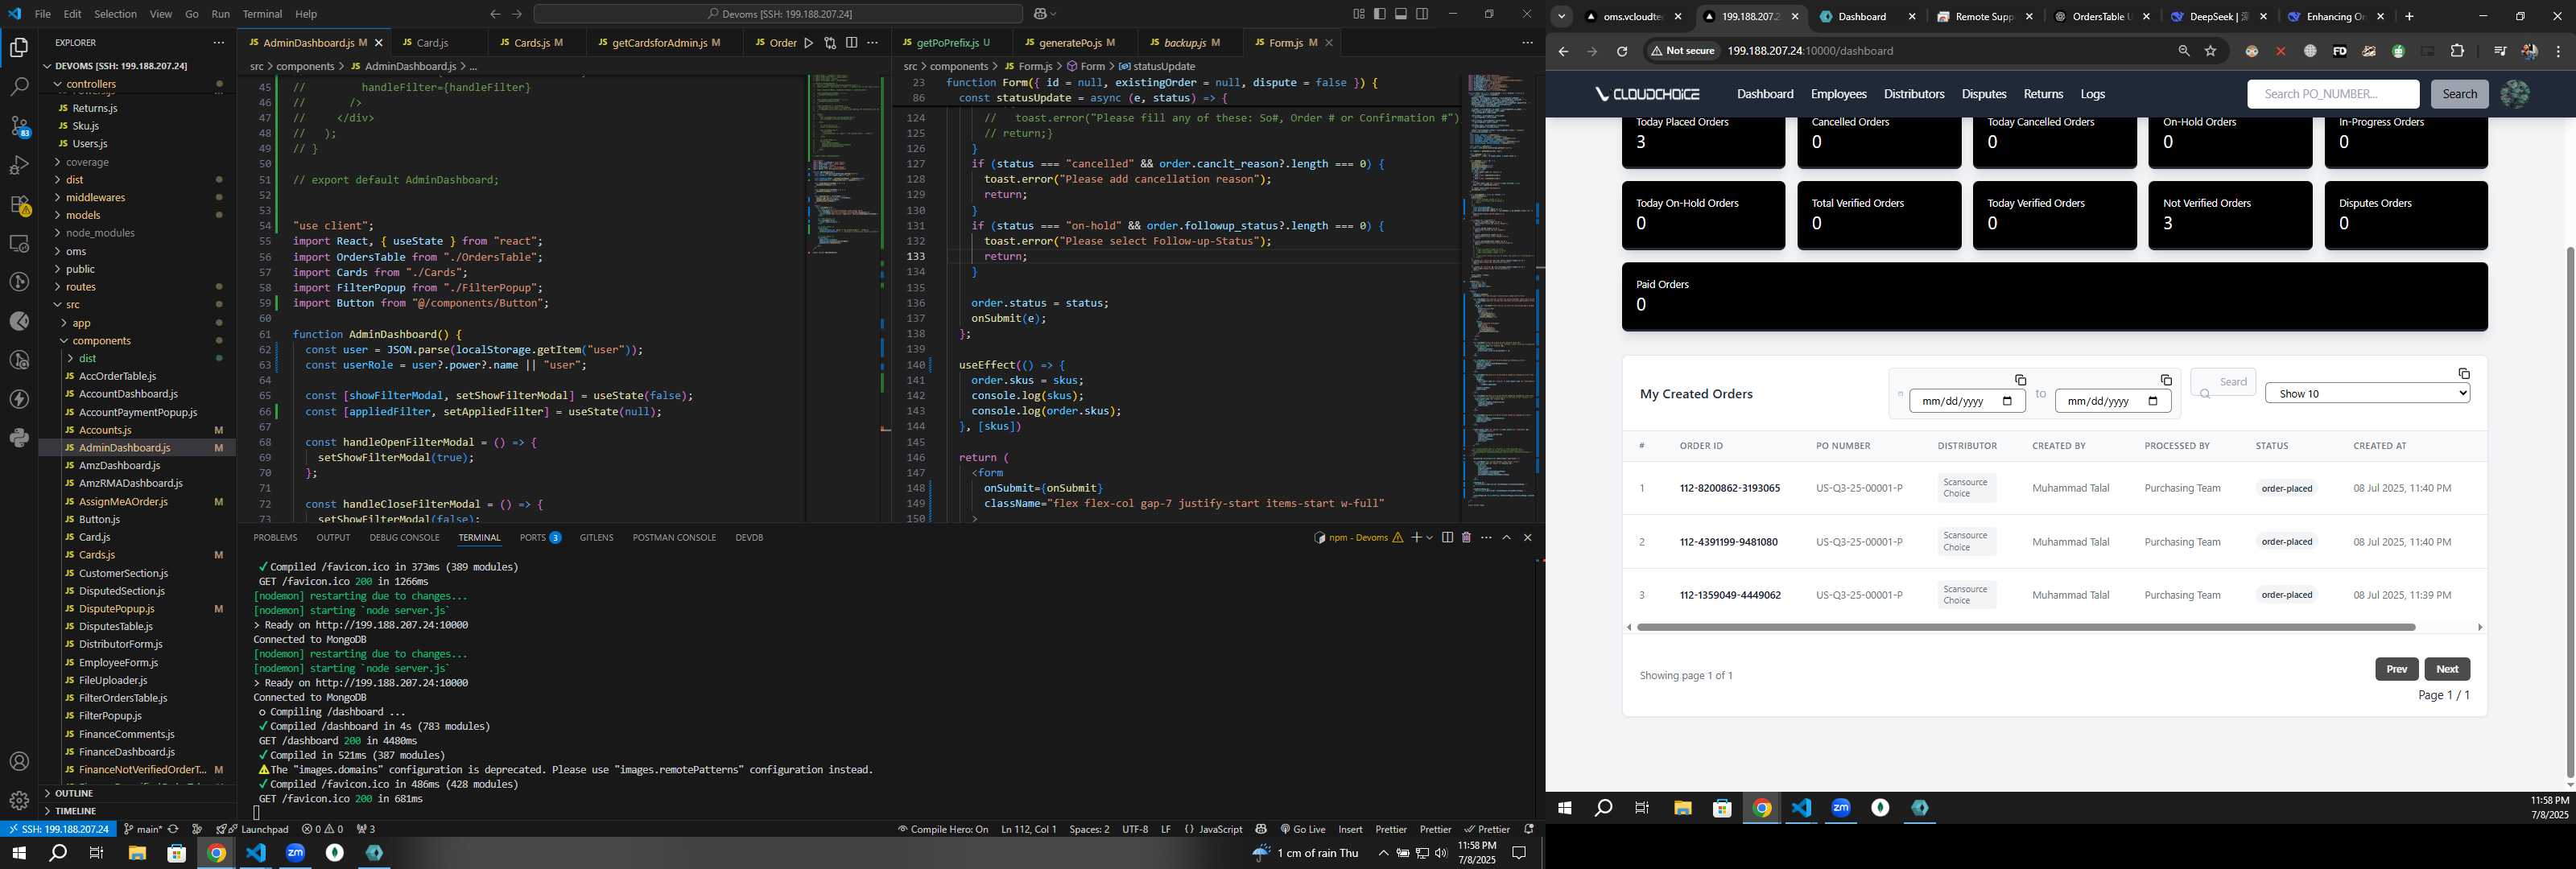Click the Search PO_NUMBER input field

click(2333, 94)
